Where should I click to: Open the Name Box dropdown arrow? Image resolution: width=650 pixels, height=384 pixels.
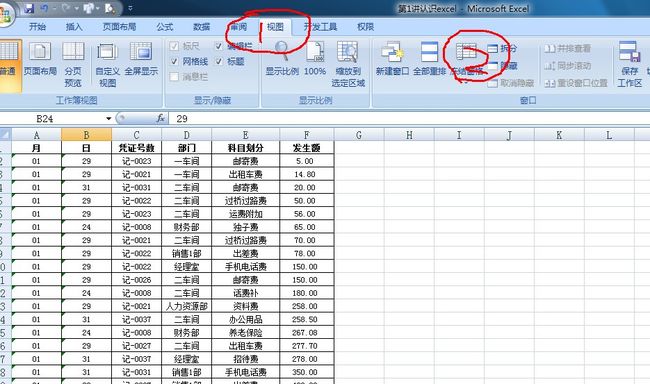(x=109, y=119)
